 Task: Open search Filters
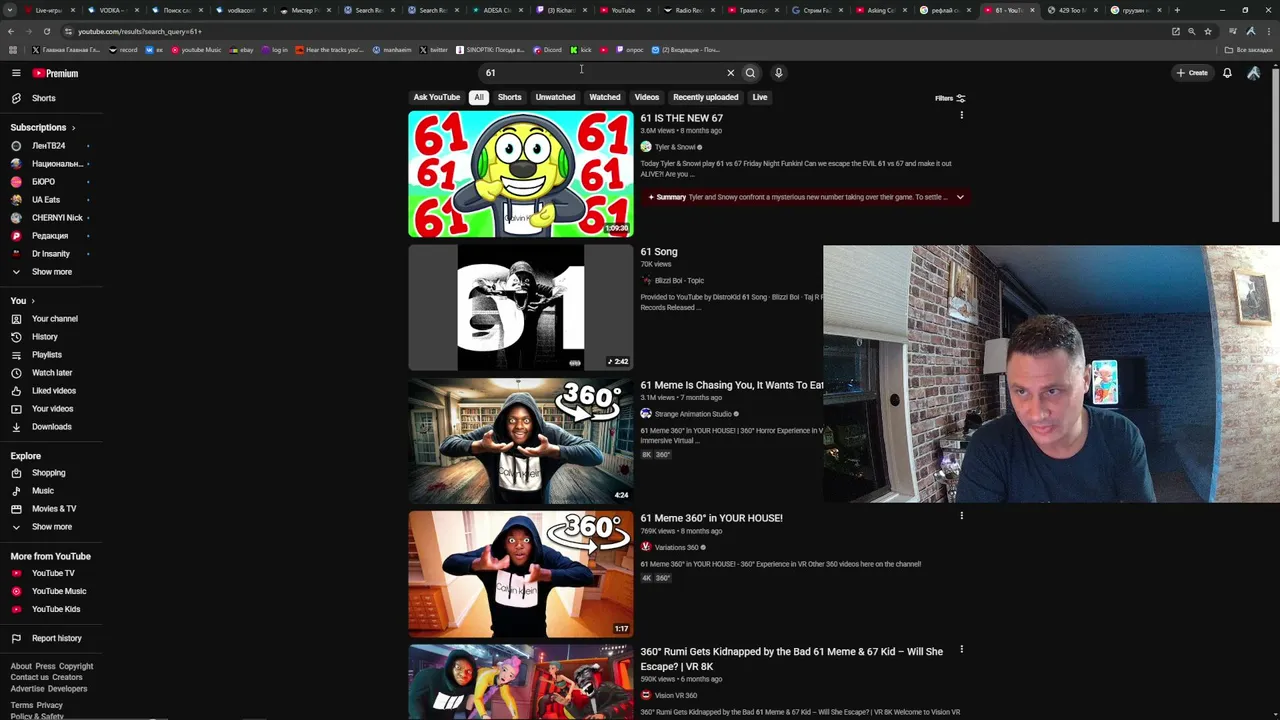click(950, 98)
